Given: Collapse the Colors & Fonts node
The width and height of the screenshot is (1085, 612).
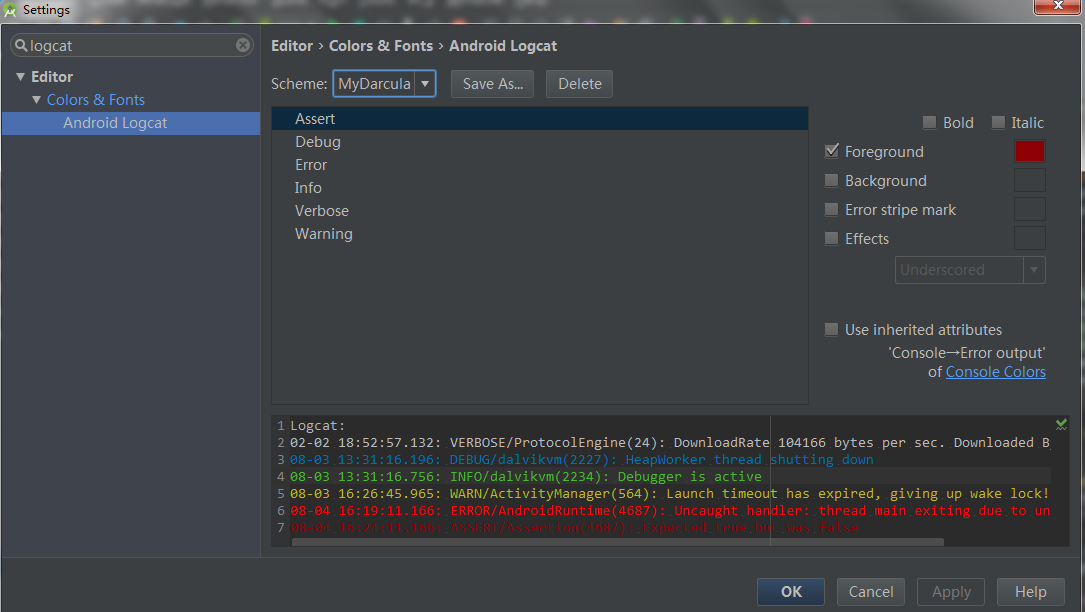Looking at the screenshot, I should (x=37, y=100).
